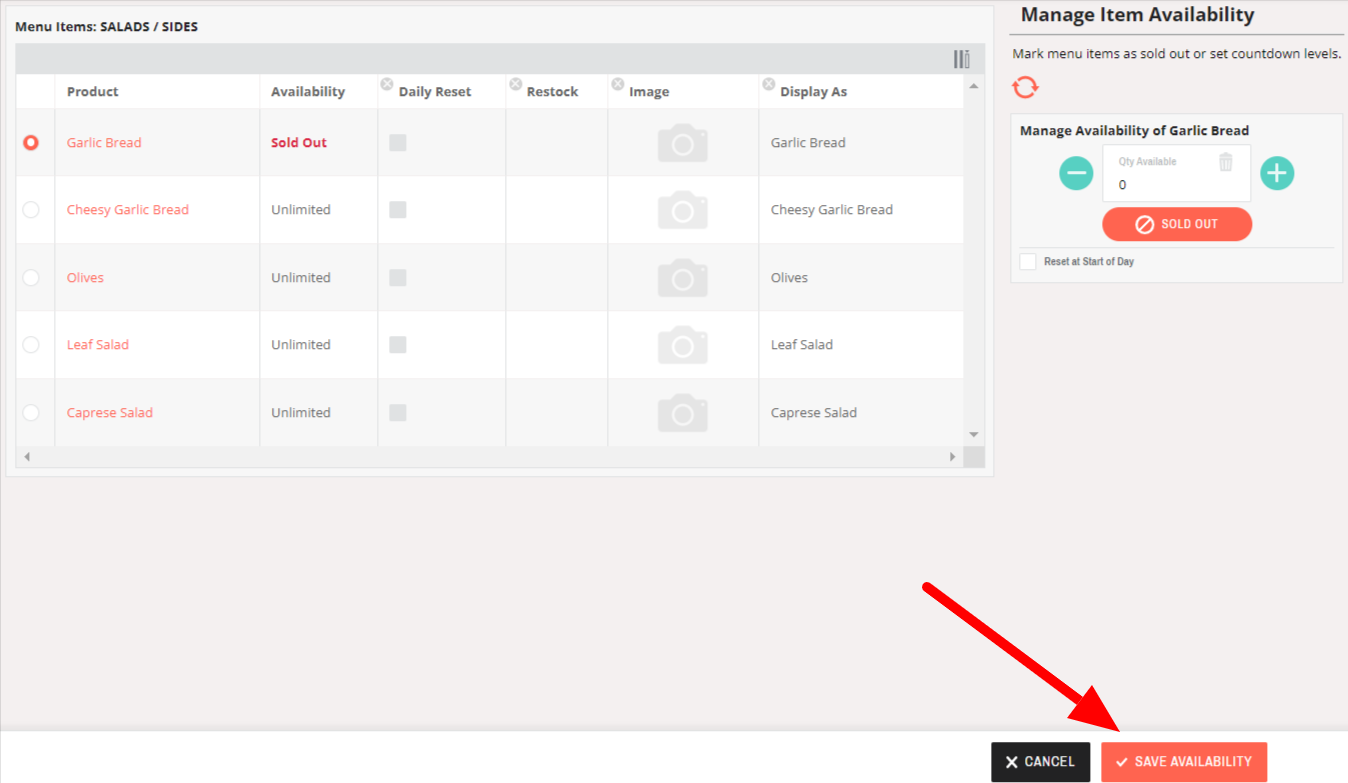This screenshot has width=1348, height=783.
Task: Click the camera image placeholder for Leaf Salad
Action: tap(683, 345)
